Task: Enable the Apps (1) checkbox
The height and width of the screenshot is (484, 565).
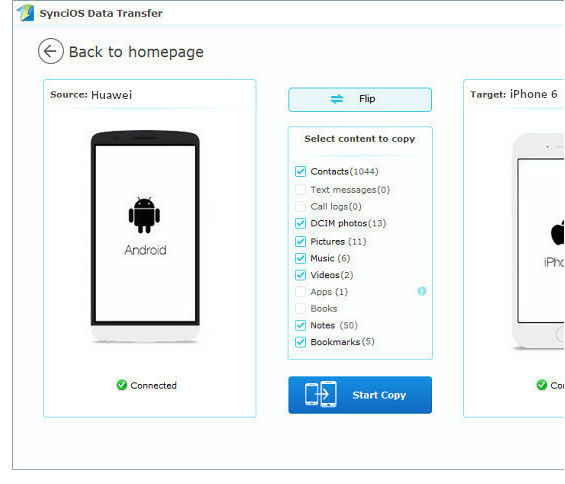Action: [x=301, y=292]
